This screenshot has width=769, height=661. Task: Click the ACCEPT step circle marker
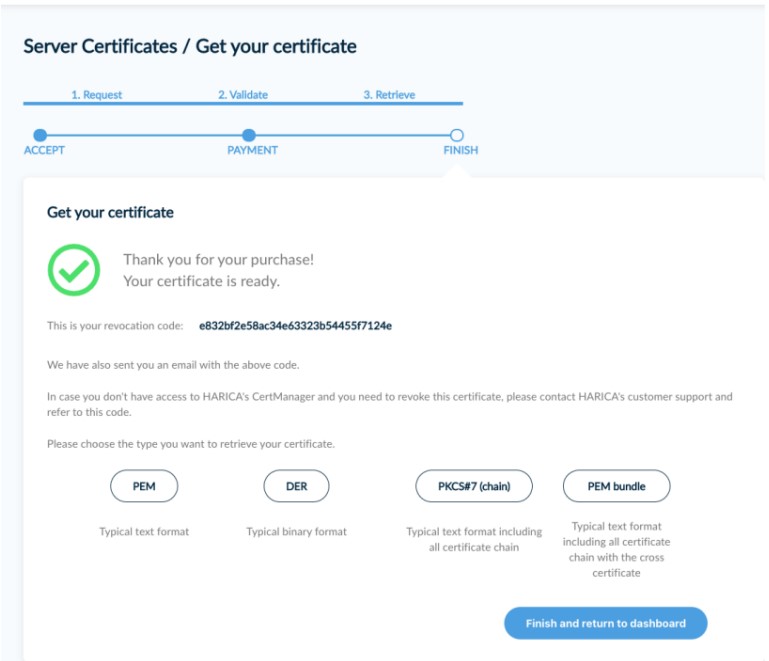click(40, 135)
